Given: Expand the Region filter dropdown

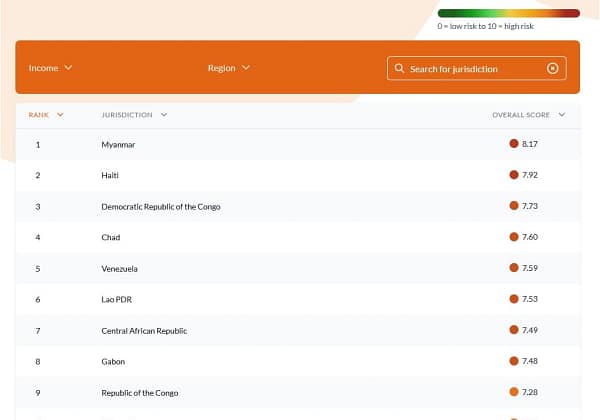Looking at the screenshot, I should 228,68.
